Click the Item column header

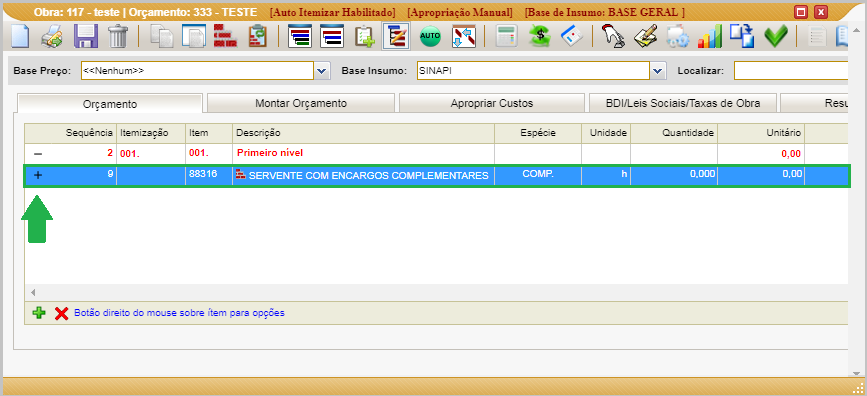[209, 133]
